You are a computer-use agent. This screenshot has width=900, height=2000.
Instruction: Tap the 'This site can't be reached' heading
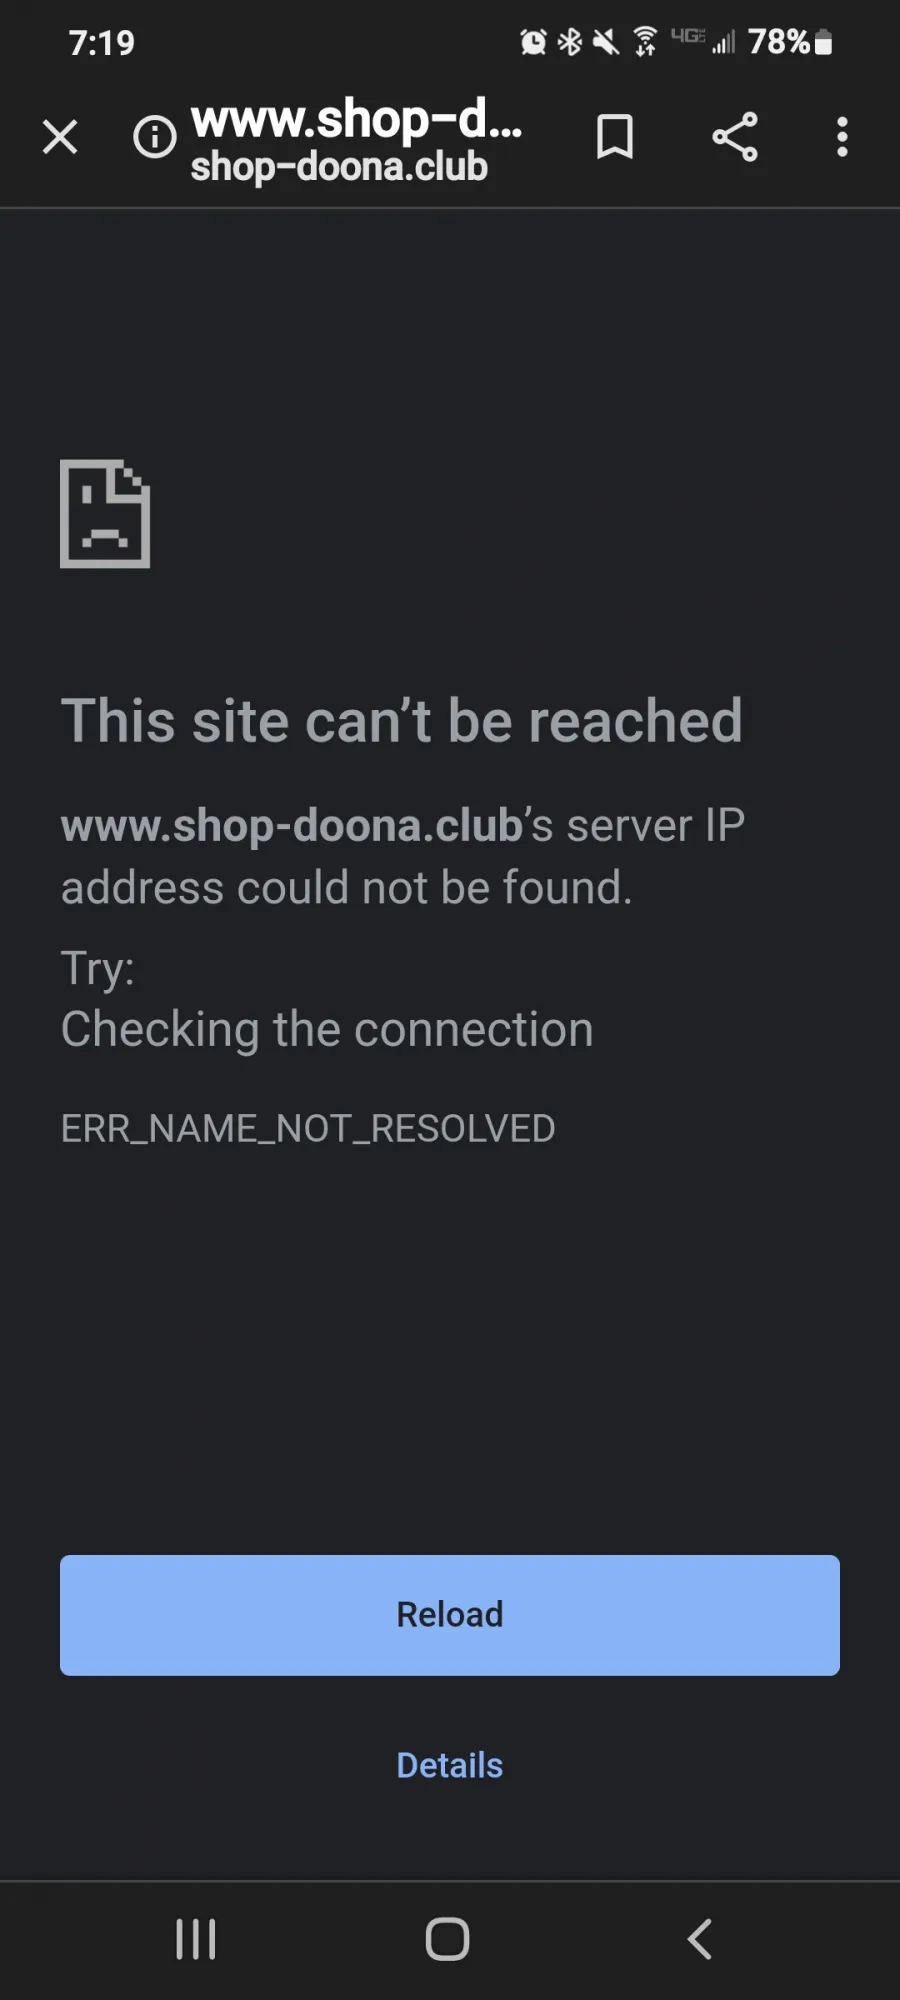click(x=402, y=721)
